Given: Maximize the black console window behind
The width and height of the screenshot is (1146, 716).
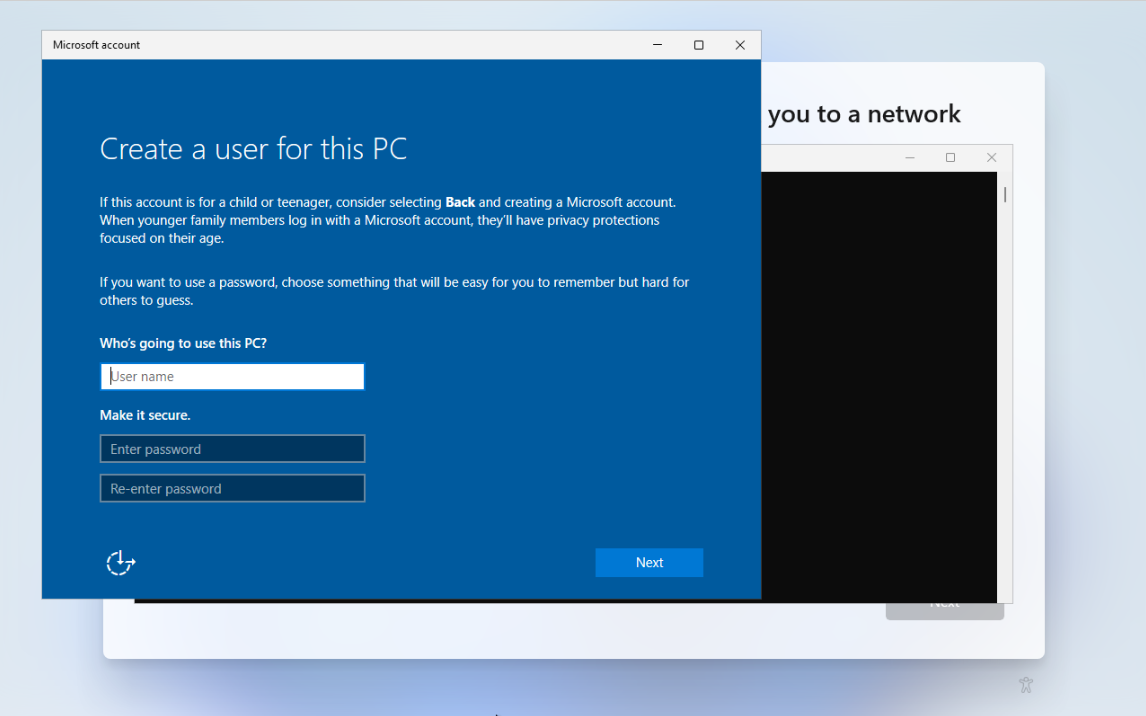Looking at the screenshot, I should tap(950, 158).
